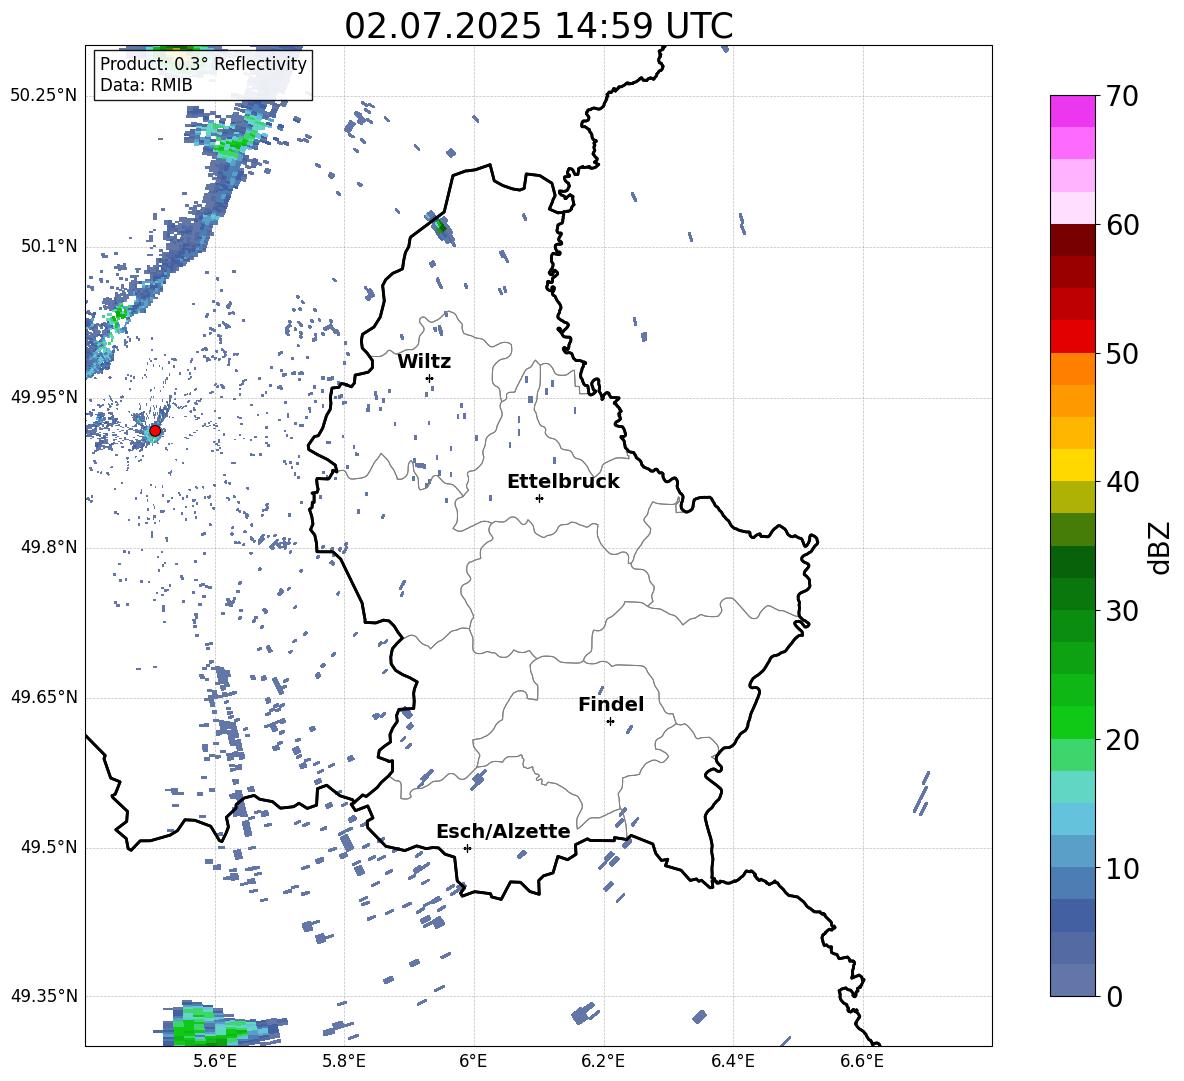Click the colorbar tick value 0
1184x1081 pixels.
[x=1114, y=997]
